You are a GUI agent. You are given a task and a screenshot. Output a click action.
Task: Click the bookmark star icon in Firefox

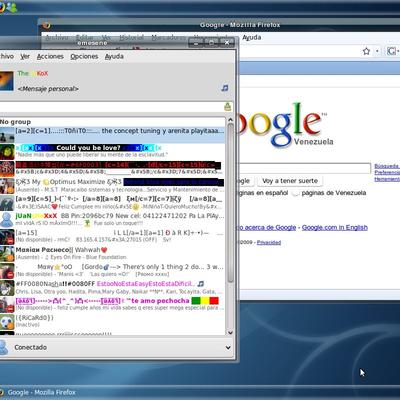click(x=366, y=51)
